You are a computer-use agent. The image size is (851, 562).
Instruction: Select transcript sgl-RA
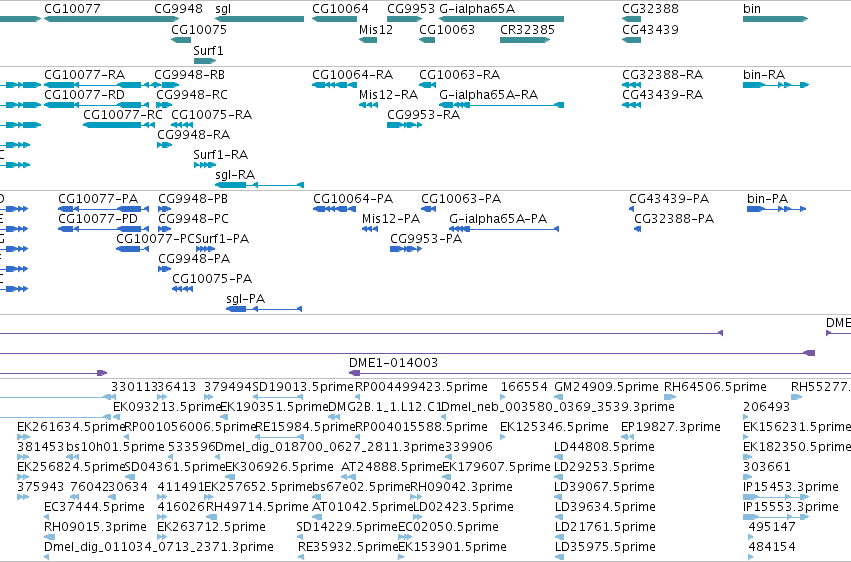tap(259, 186)
